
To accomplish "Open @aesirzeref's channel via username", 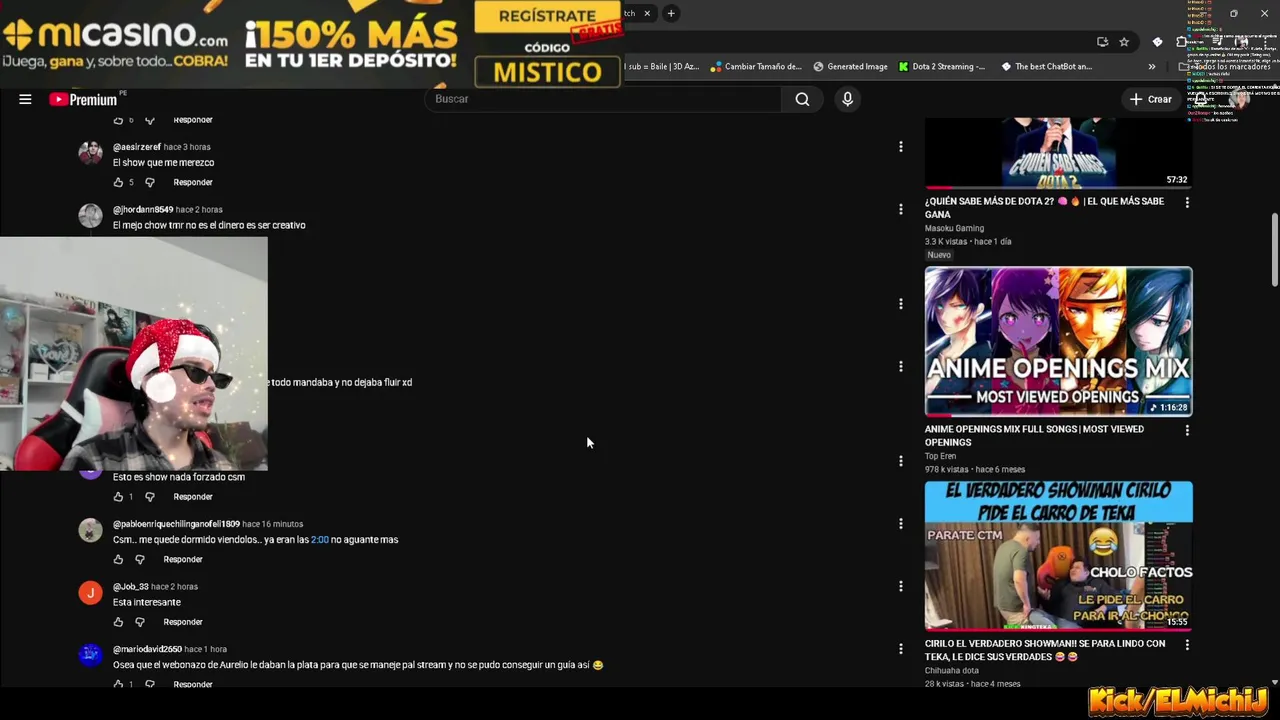I will click(137, 147).
